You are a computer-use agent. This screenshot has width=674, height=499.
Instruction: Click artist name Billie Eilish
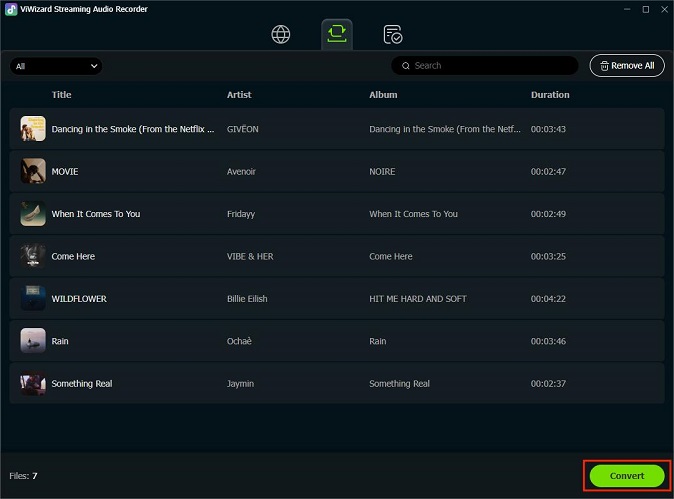[247, 299]
